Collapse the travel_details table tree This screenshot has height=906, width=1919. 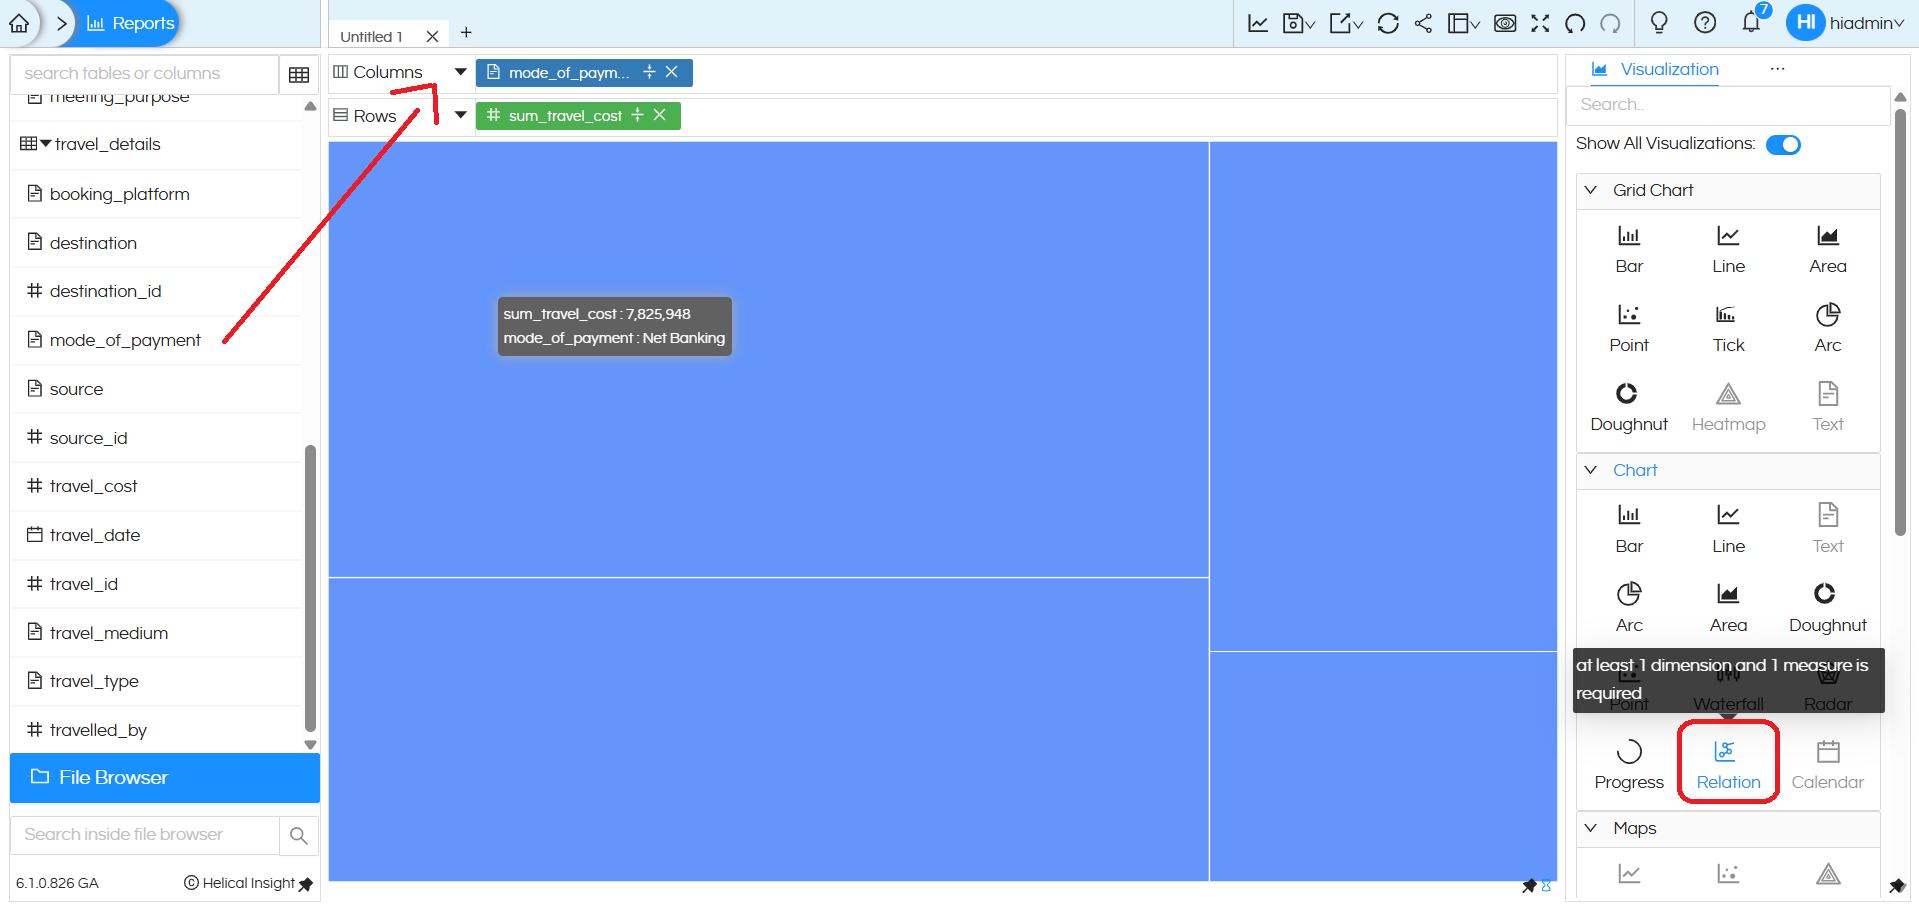coord(45,144)
